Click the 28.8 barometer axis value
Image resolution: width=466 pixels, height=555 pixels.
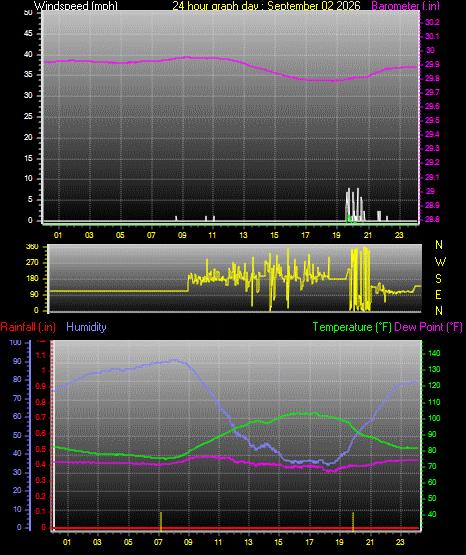[x=432, y=219]
